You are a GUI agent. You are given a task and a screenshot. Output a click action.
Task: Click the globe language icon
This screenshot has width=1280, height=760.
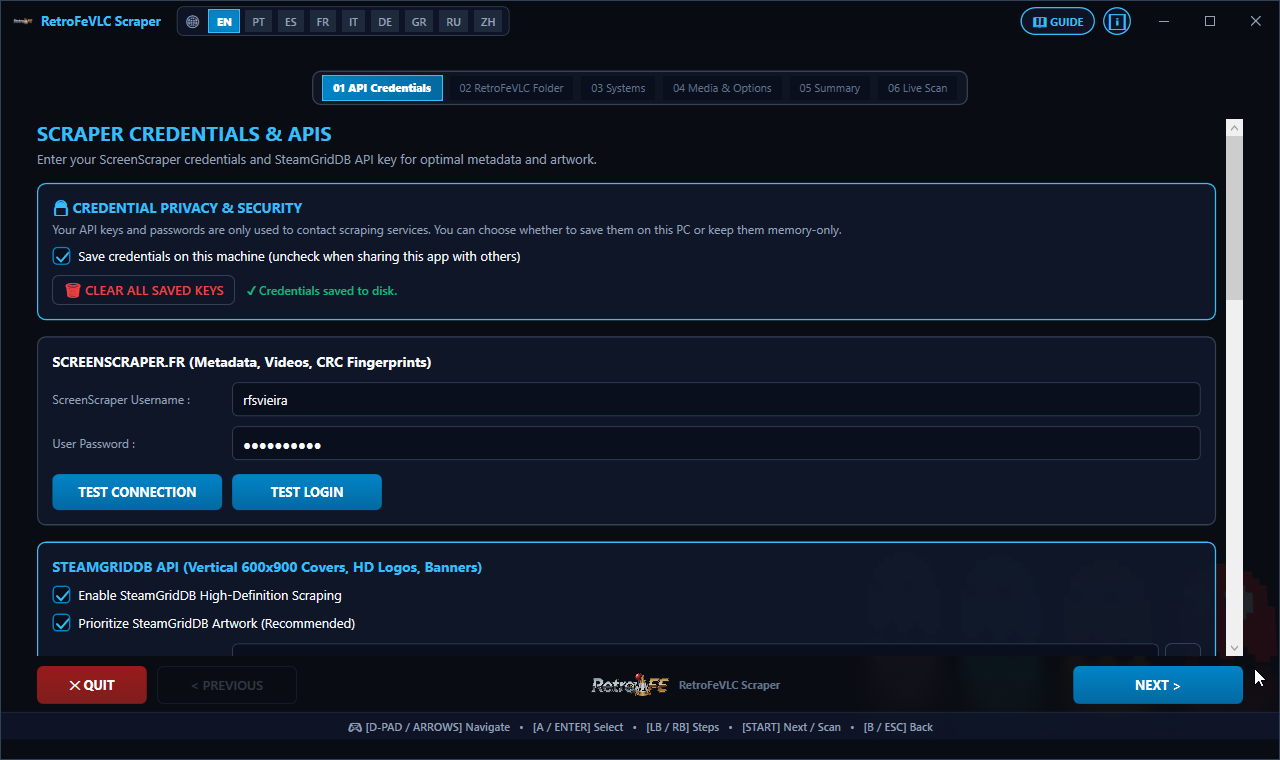pos(193,21)
